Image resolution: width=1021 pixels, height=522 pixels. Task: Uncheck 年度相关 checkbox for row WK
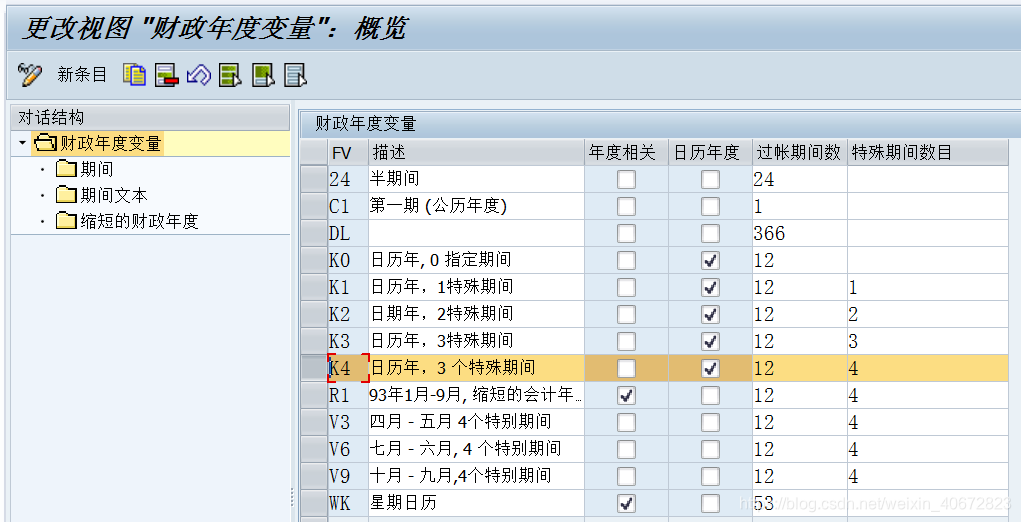pos(626,503)
